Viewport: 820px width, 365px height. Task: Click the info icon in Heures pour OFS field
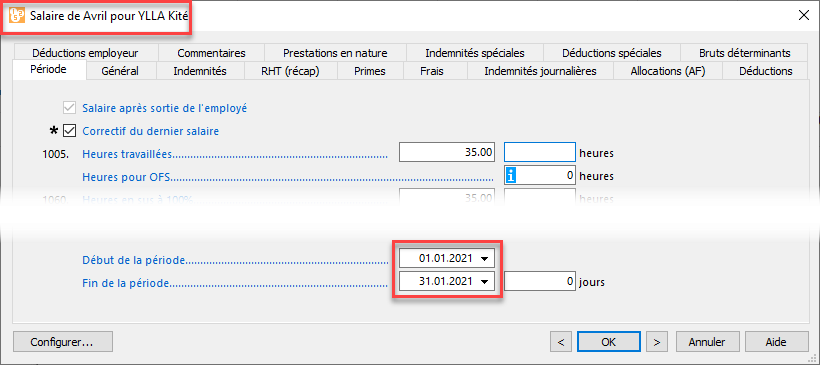pos(511,176)
